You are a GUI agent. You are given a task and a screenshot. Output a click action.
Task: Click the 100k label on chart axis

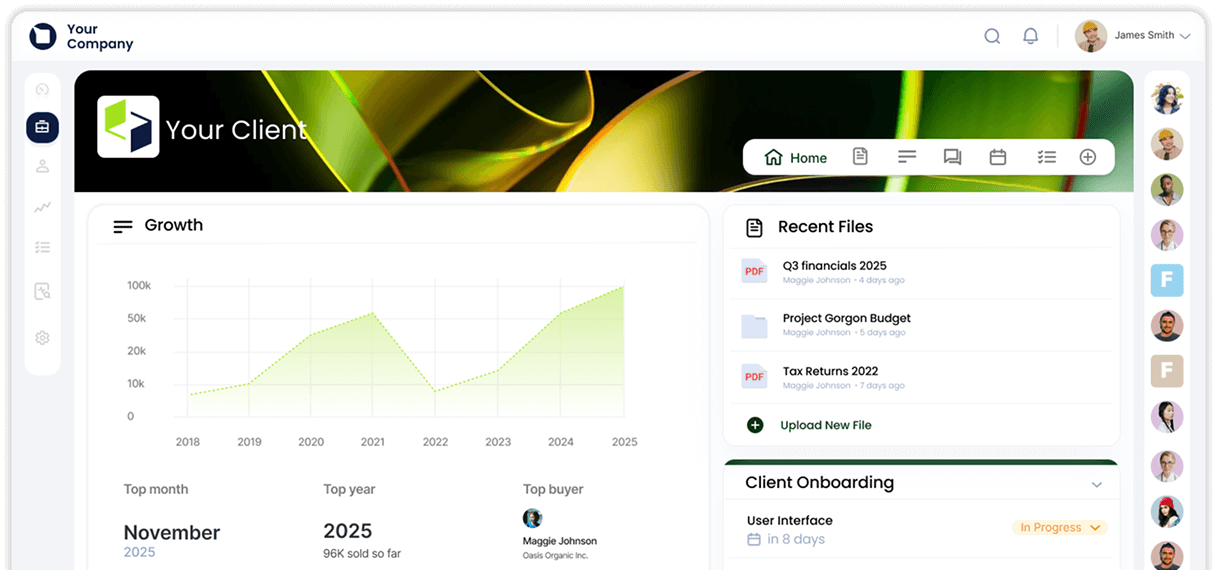point(139,286)
